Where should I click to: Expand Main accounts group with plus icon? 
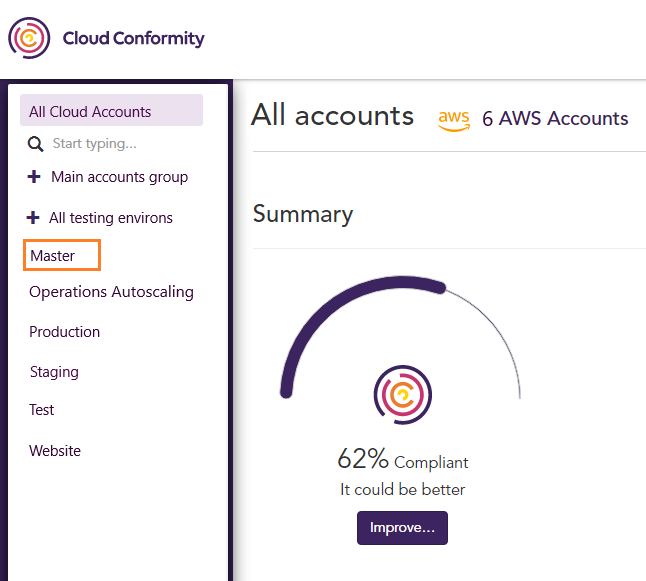point(34,176)
